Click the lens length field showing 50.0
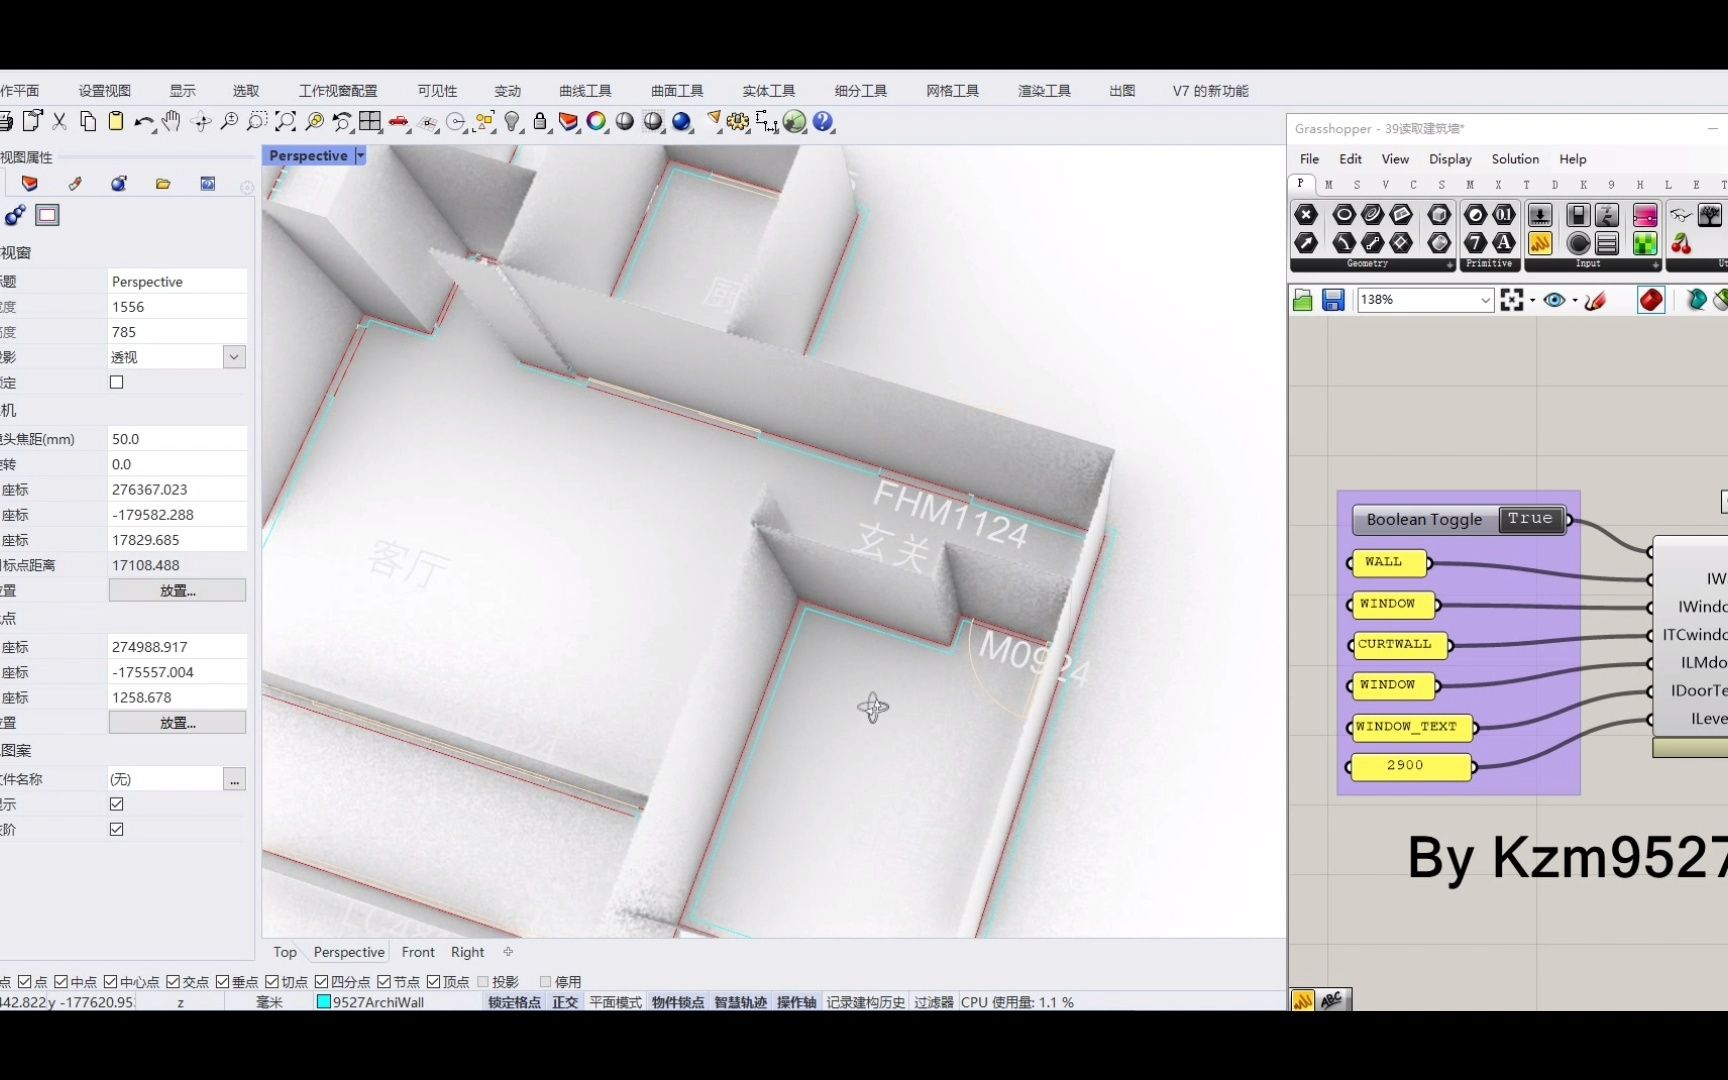 tap(177, 439)
